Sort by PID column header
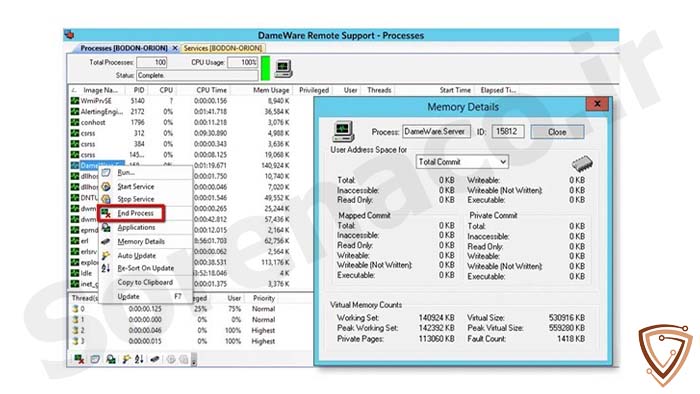The height and width of the screenshot is (394, 700). click(139, 90)
